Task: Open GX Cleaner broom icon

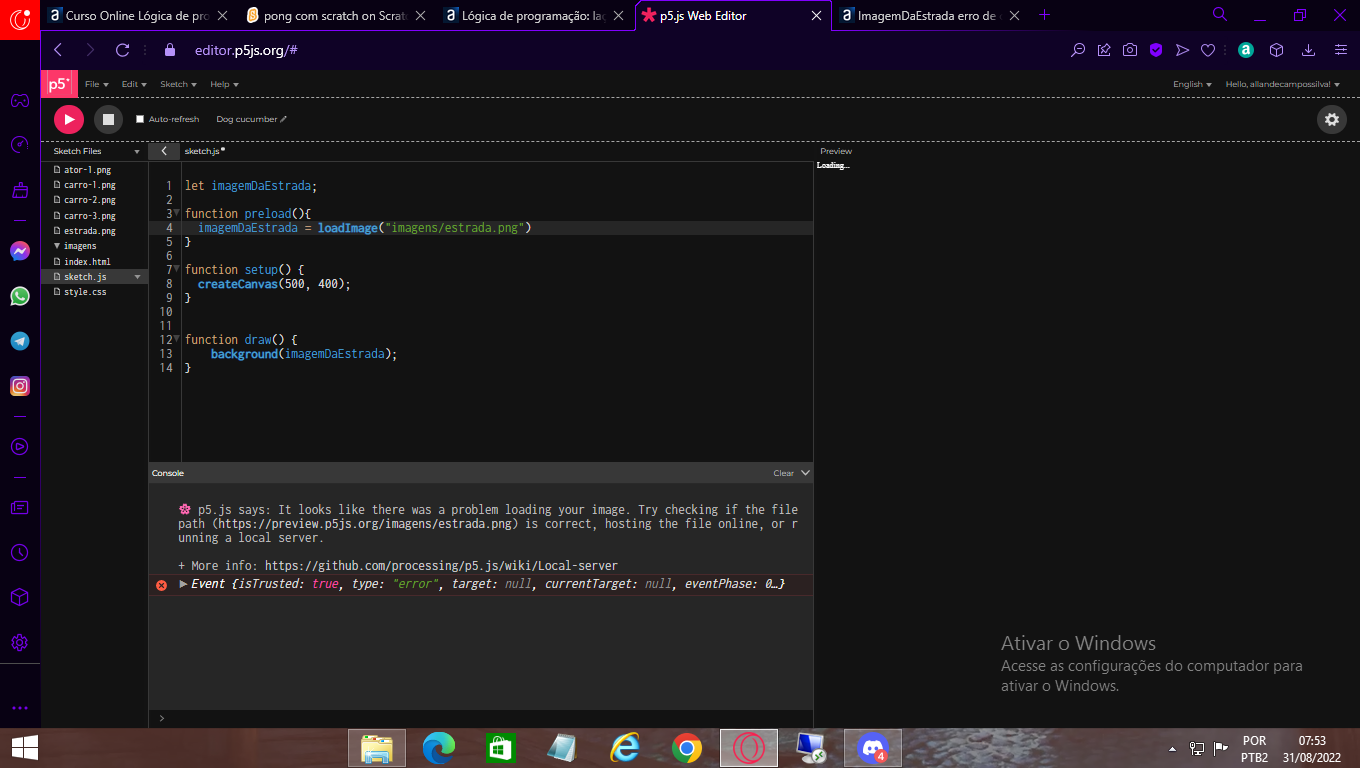Action: coord(19,190)
